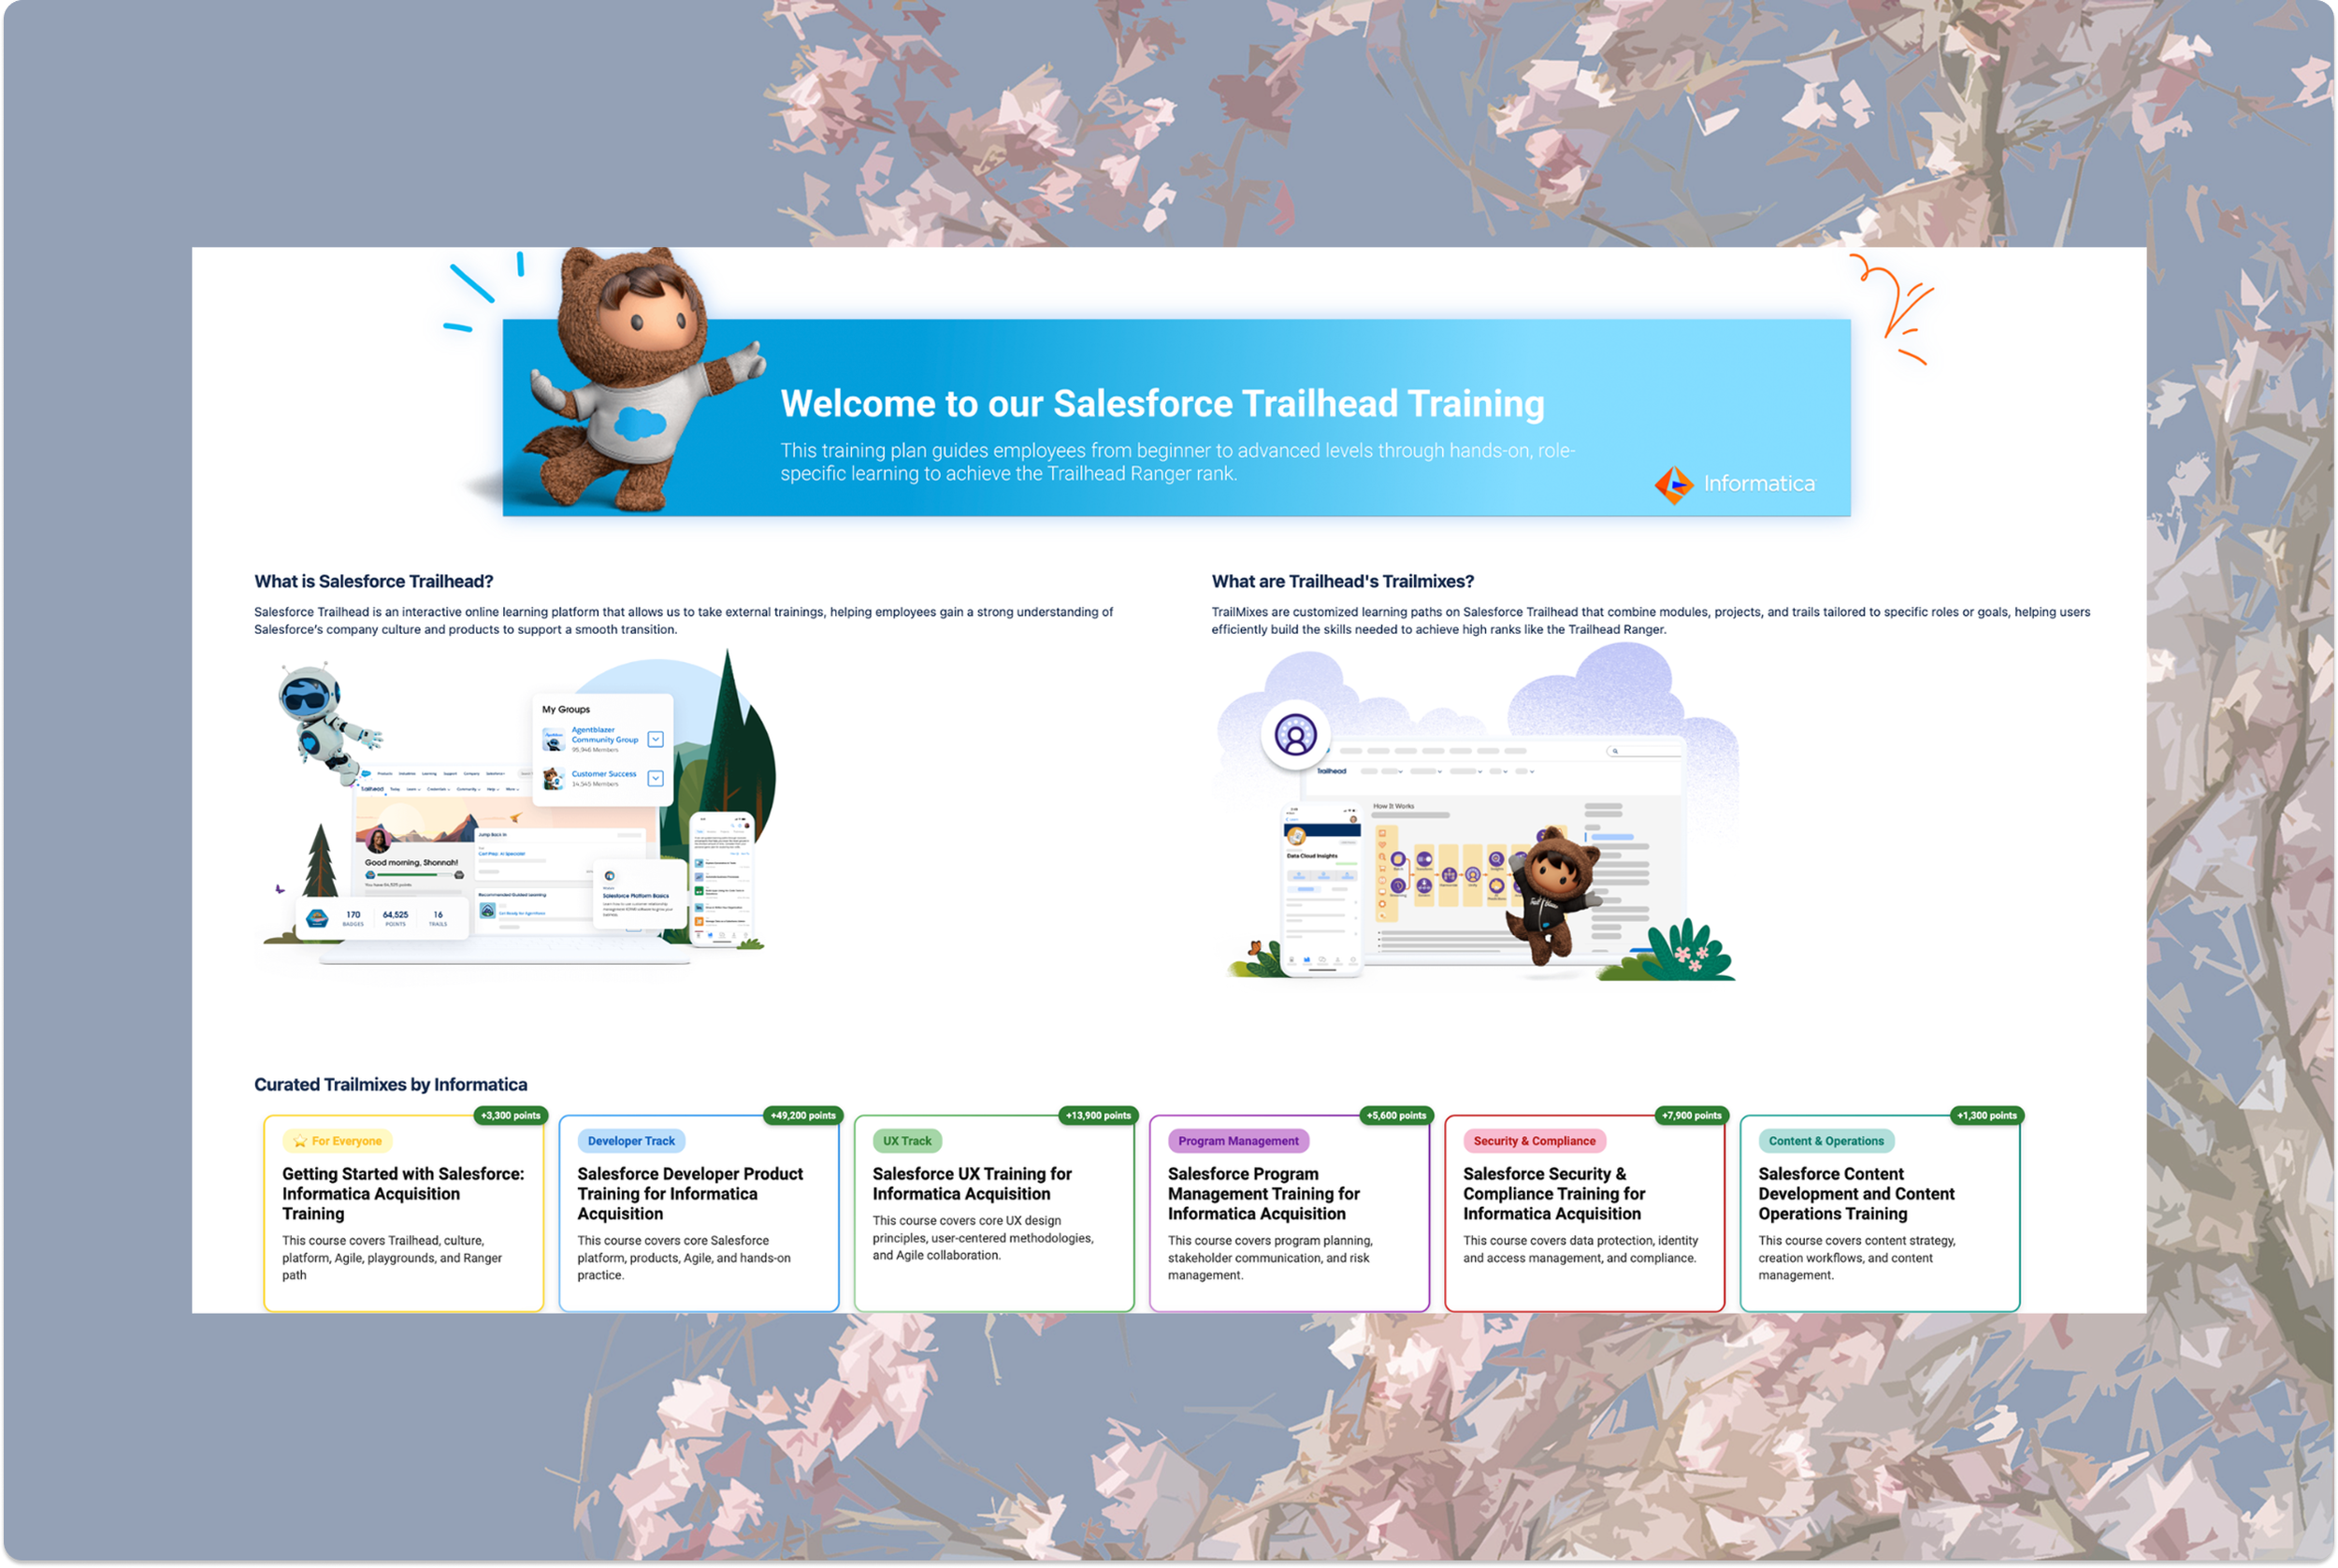Click the star icon in For Everyone tag

click(x=299, y=1141)
